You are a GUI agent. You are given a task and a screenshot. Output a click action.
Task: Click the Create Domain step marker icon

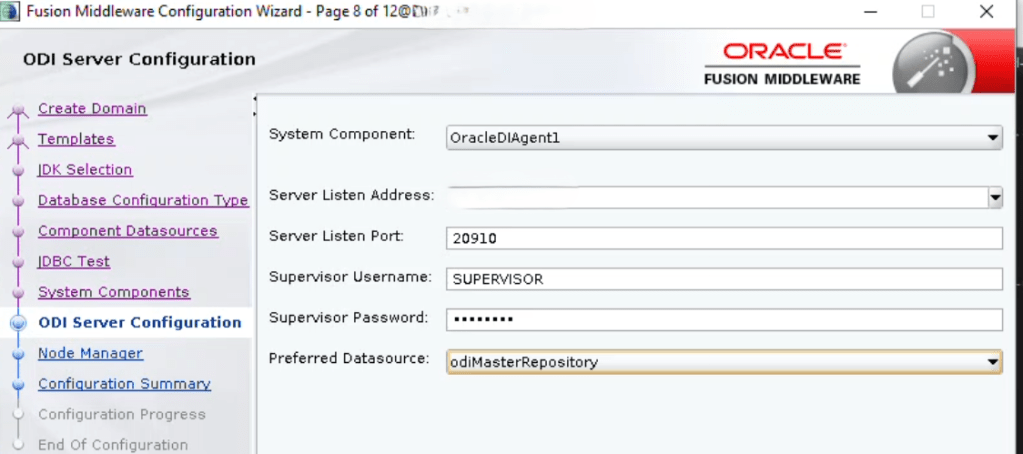pyautogui.click(x=17, y=112)
